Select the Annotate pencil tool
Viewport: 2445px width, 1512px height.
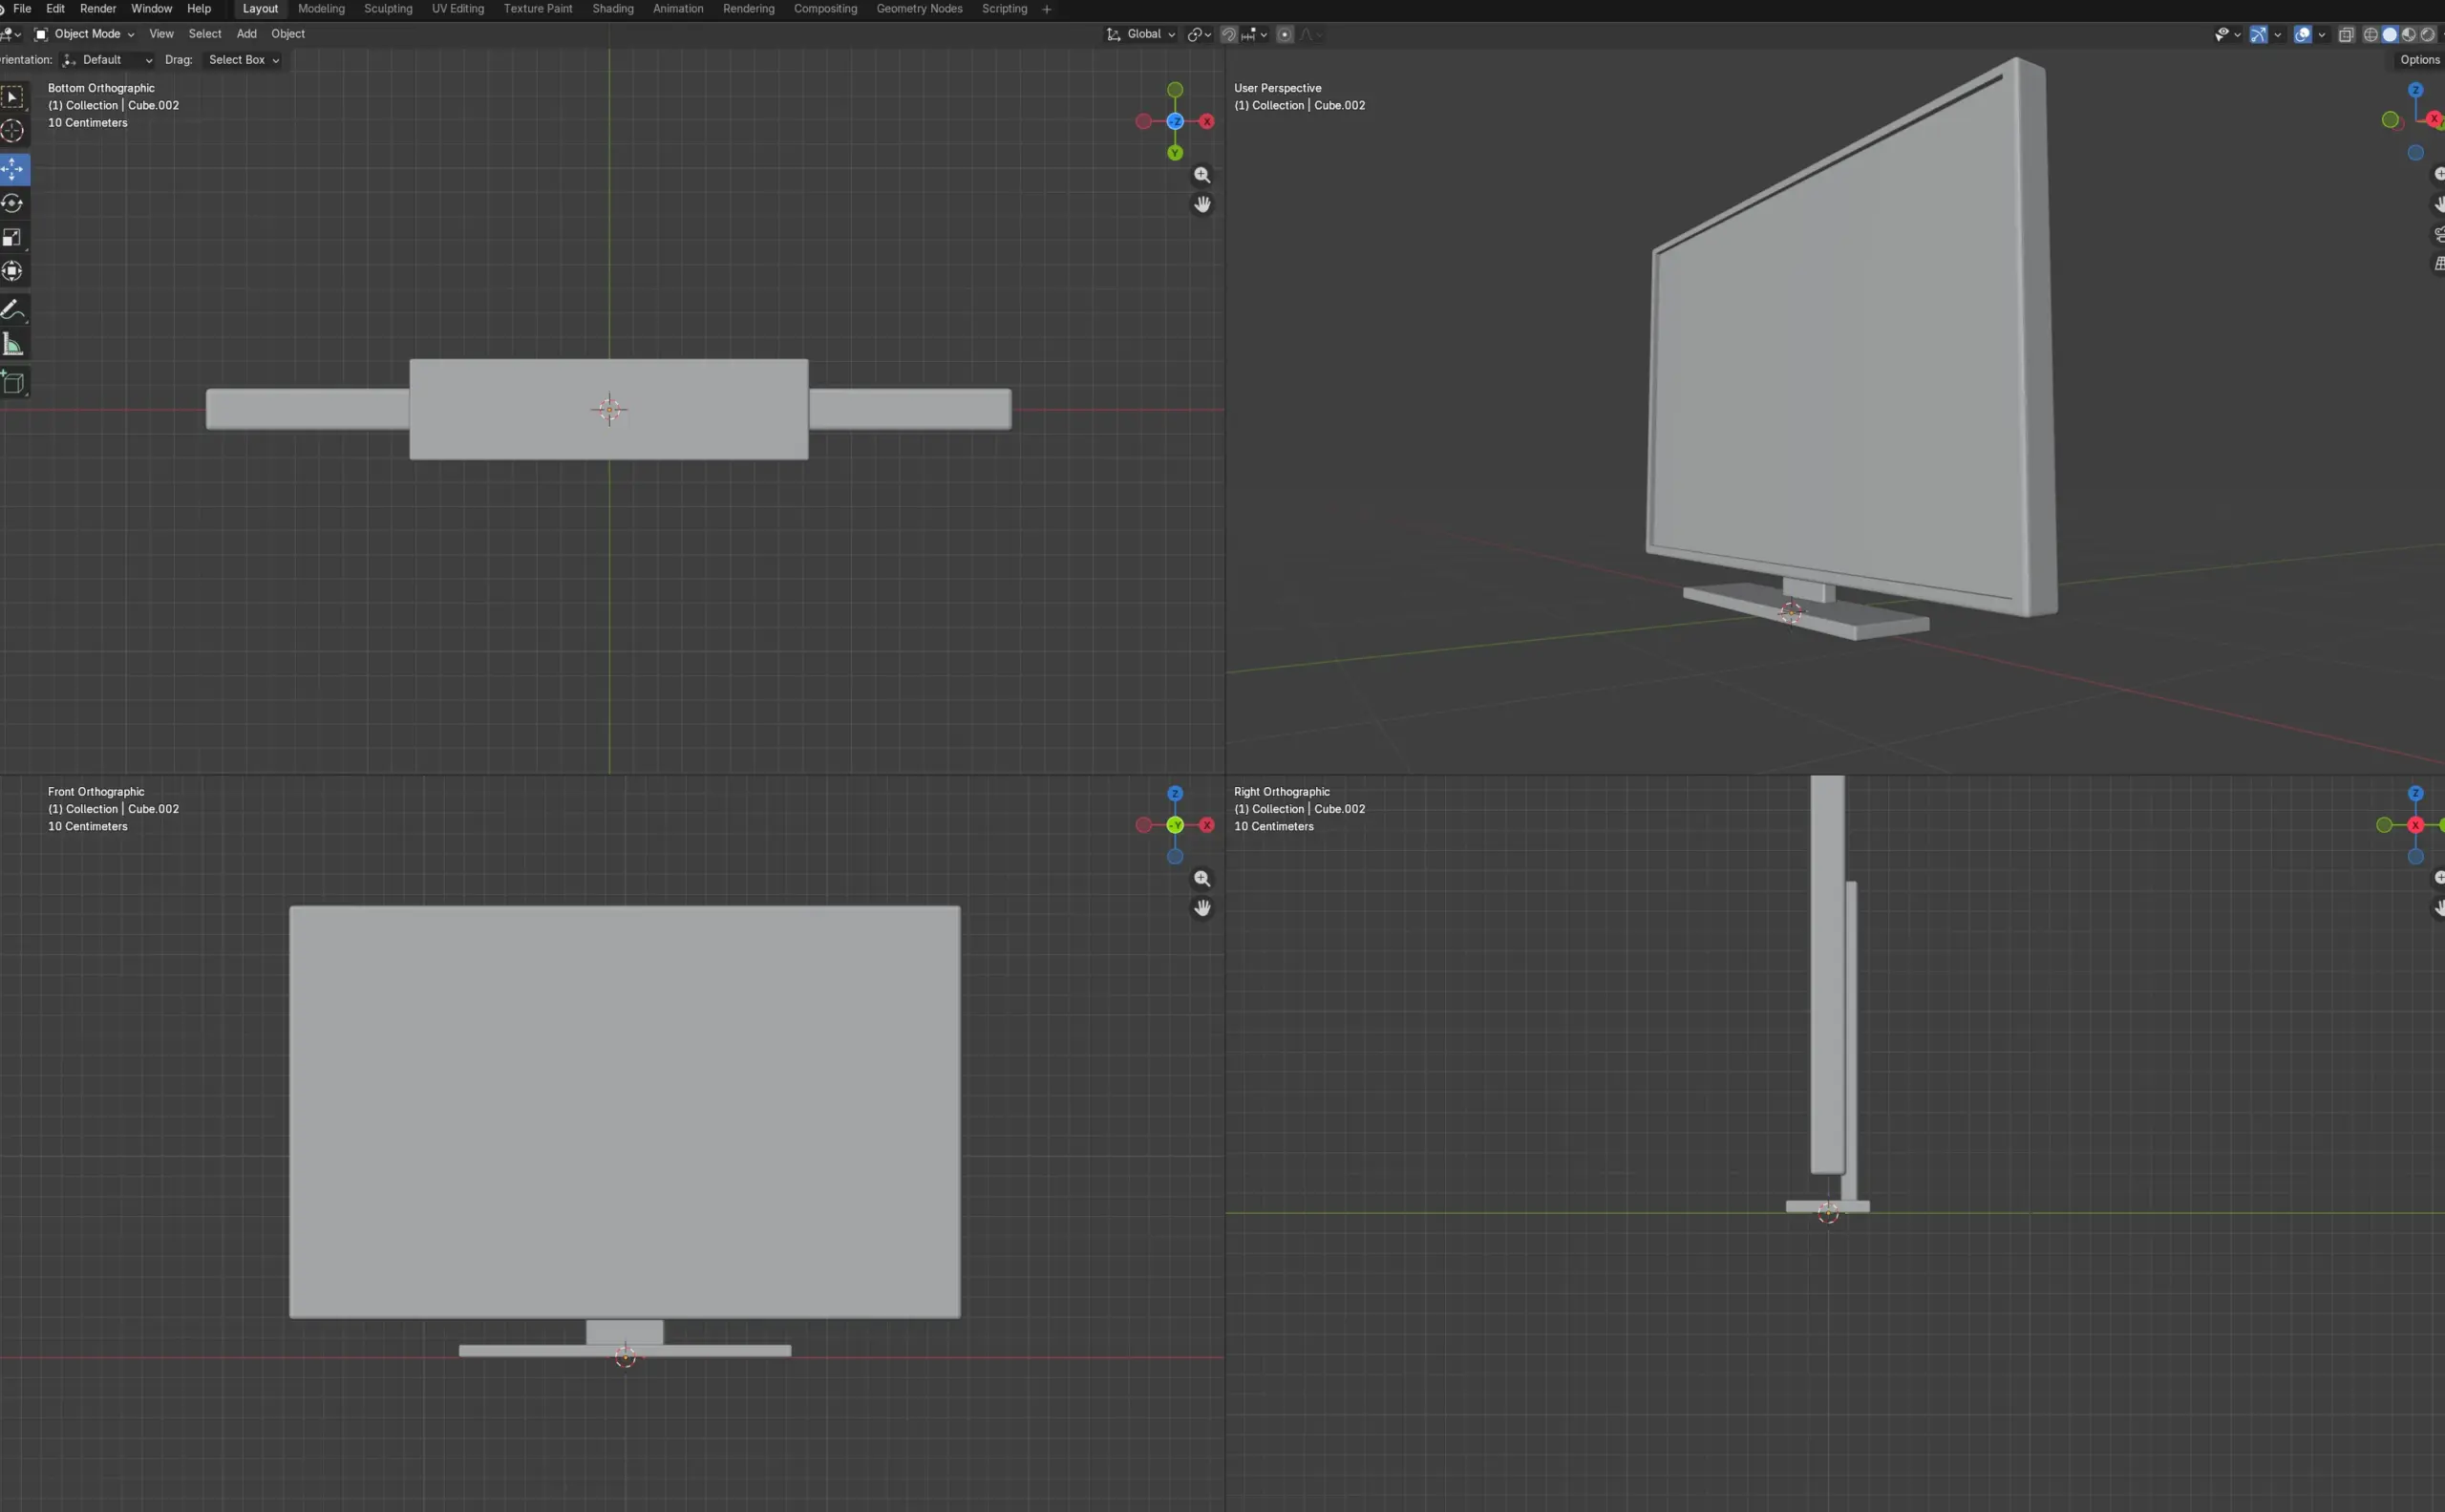click(13, 310)
